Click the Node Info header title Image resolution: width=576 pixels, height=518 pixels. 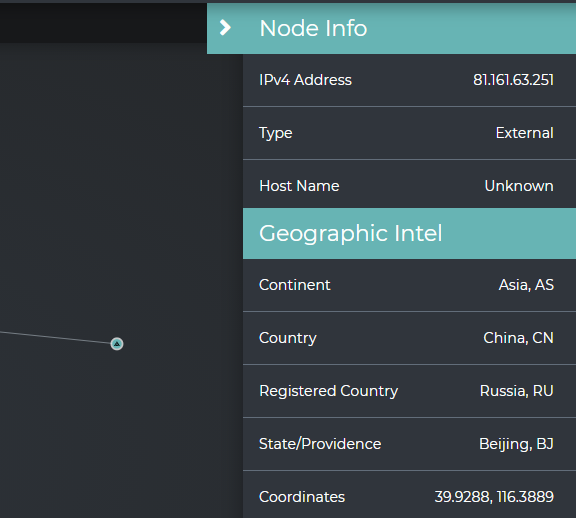click(313, 28)
